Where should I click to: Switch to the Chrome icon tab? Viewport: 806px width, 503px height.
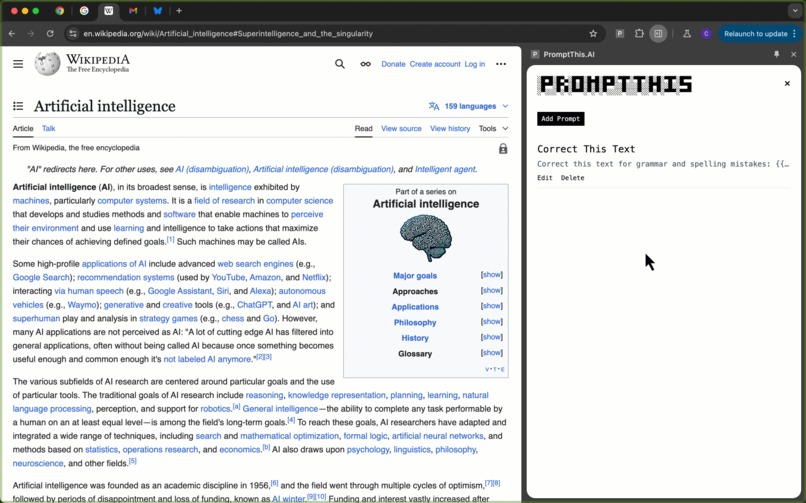60,11
